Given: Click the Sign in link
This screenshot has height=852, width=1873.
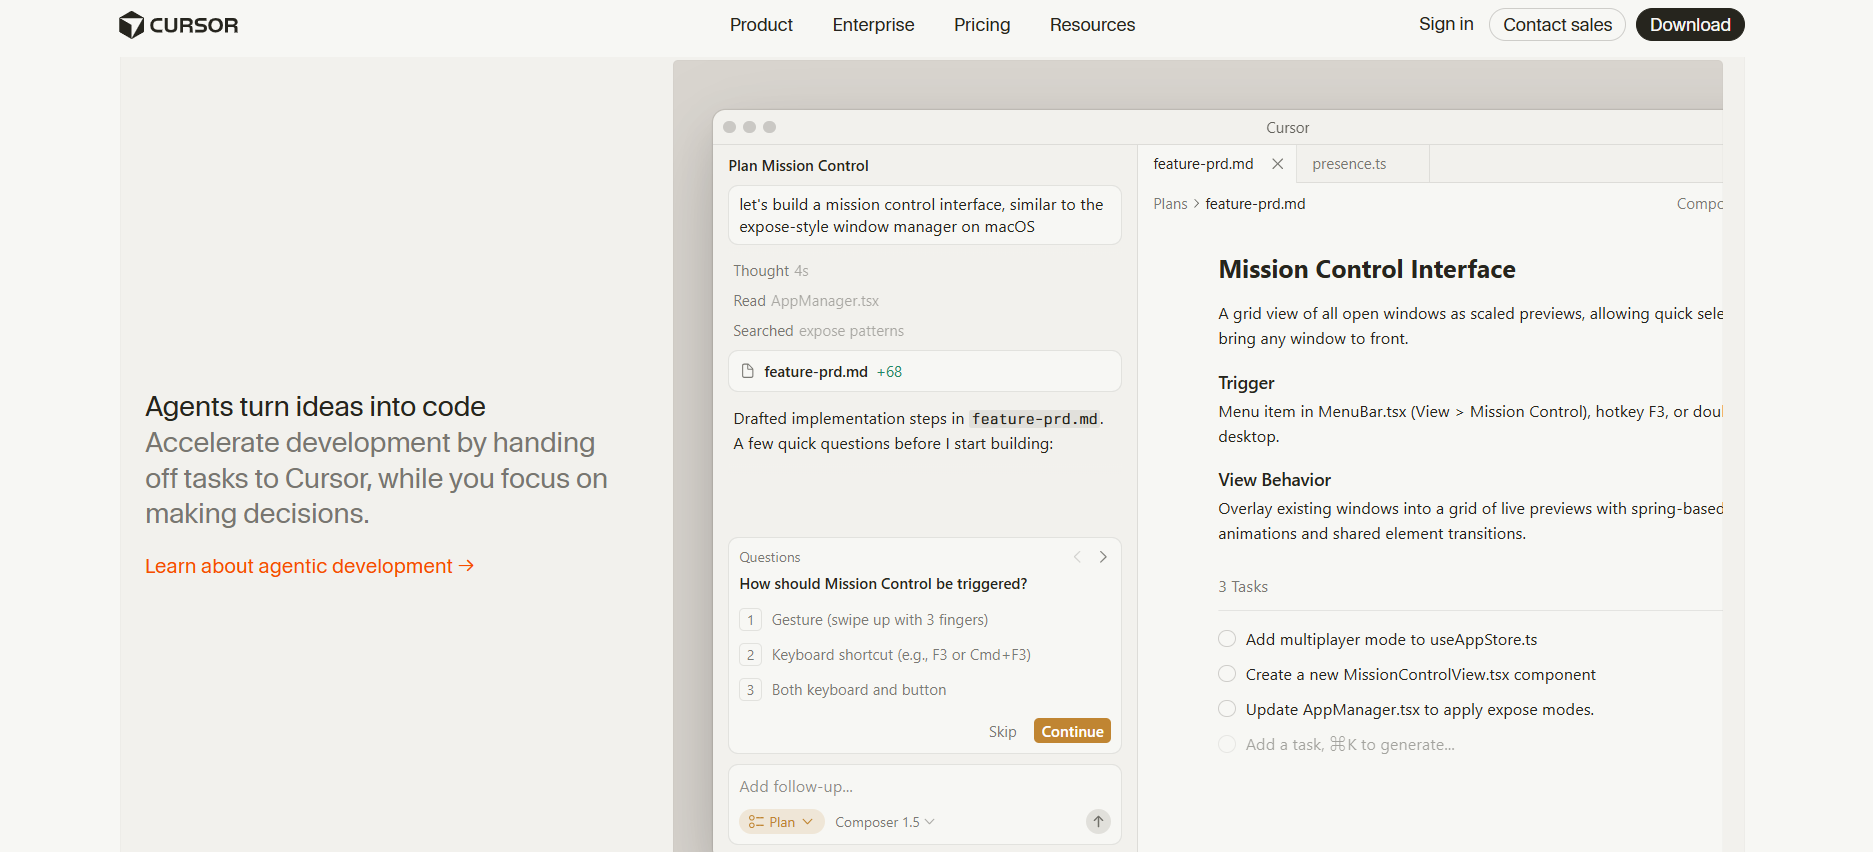Looking at the screenshot, I should pos(1446,24).
